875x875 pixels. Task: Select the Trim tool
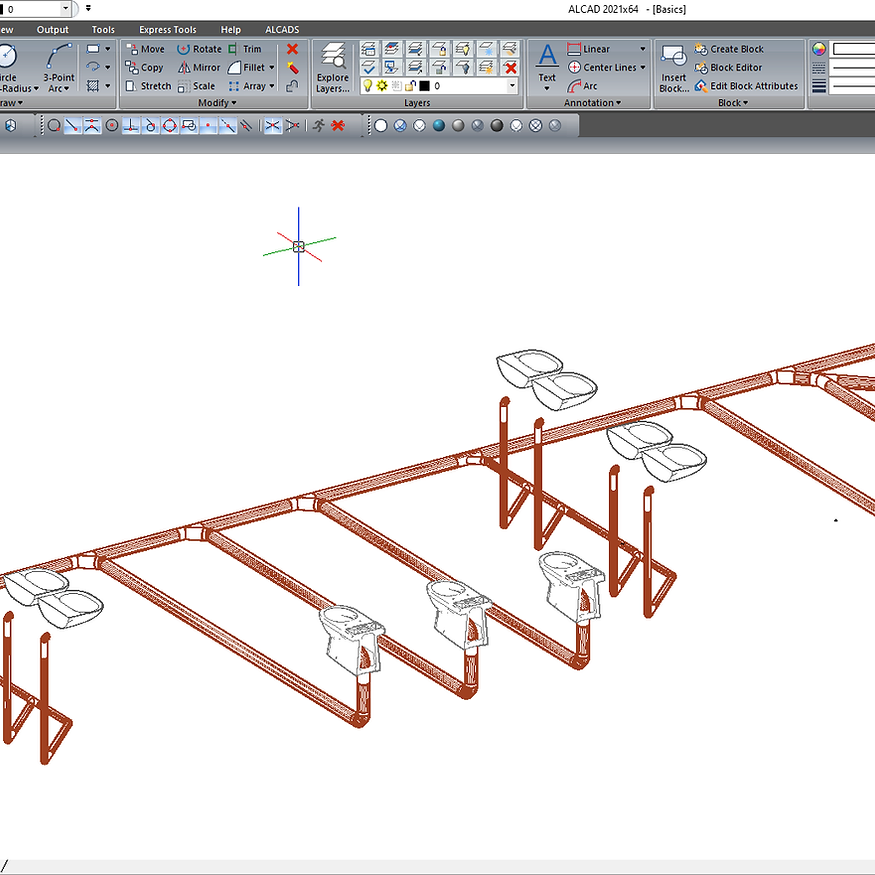coord(244,49)
